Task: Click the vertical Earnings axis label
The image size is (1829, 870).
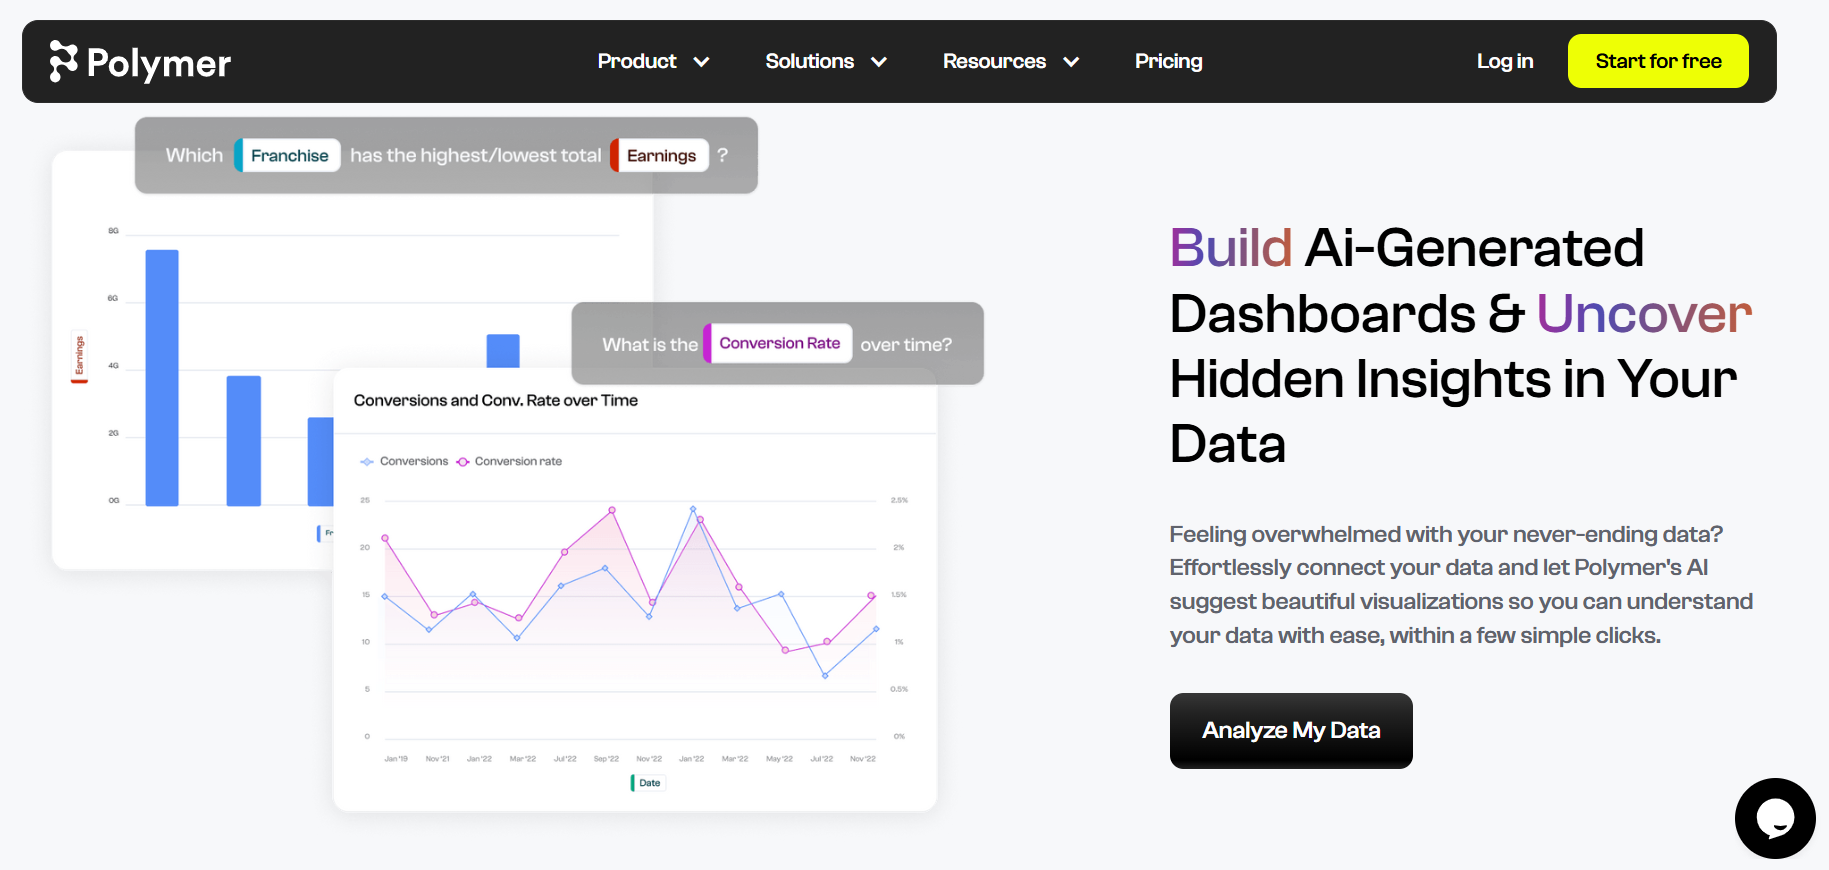Action: tap(79, 356)
